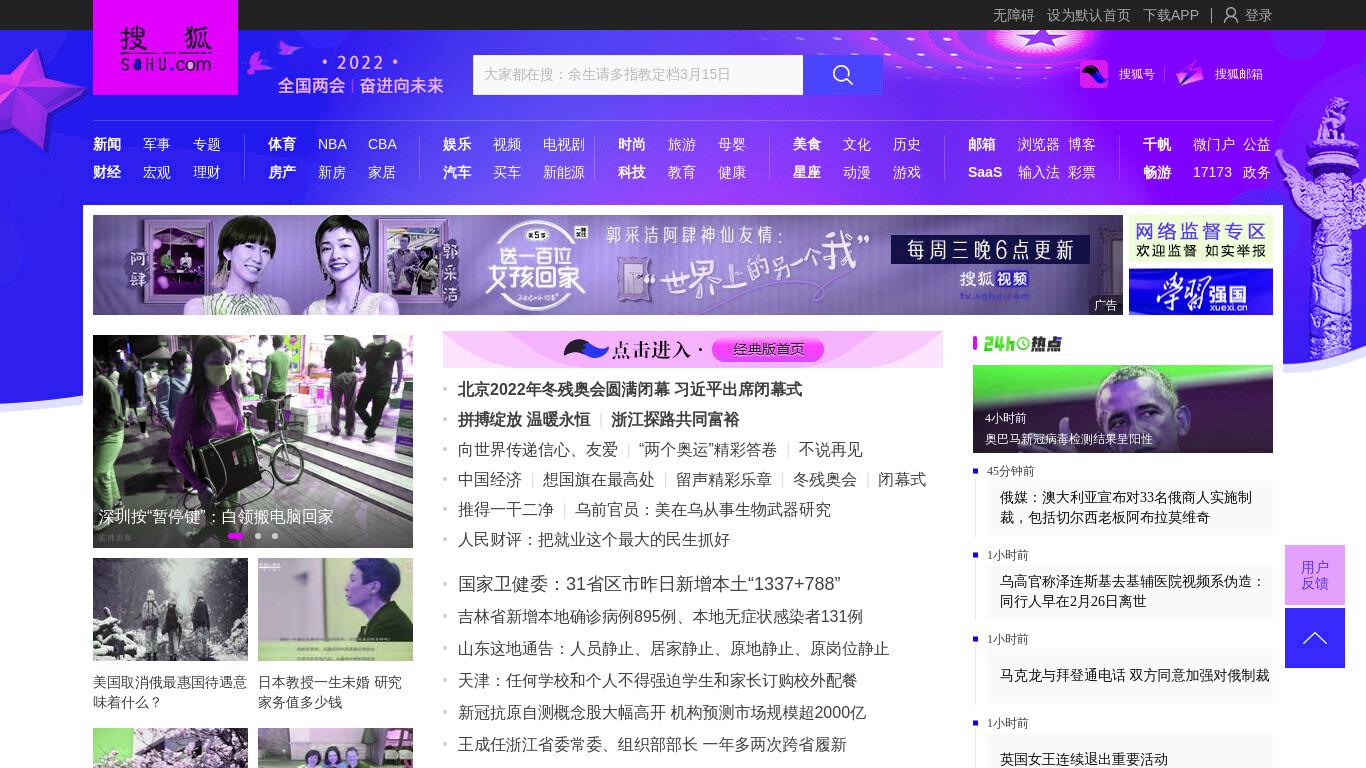Open the 房产 channel
Screen dimensions: 1366x768
pos(282,172)
